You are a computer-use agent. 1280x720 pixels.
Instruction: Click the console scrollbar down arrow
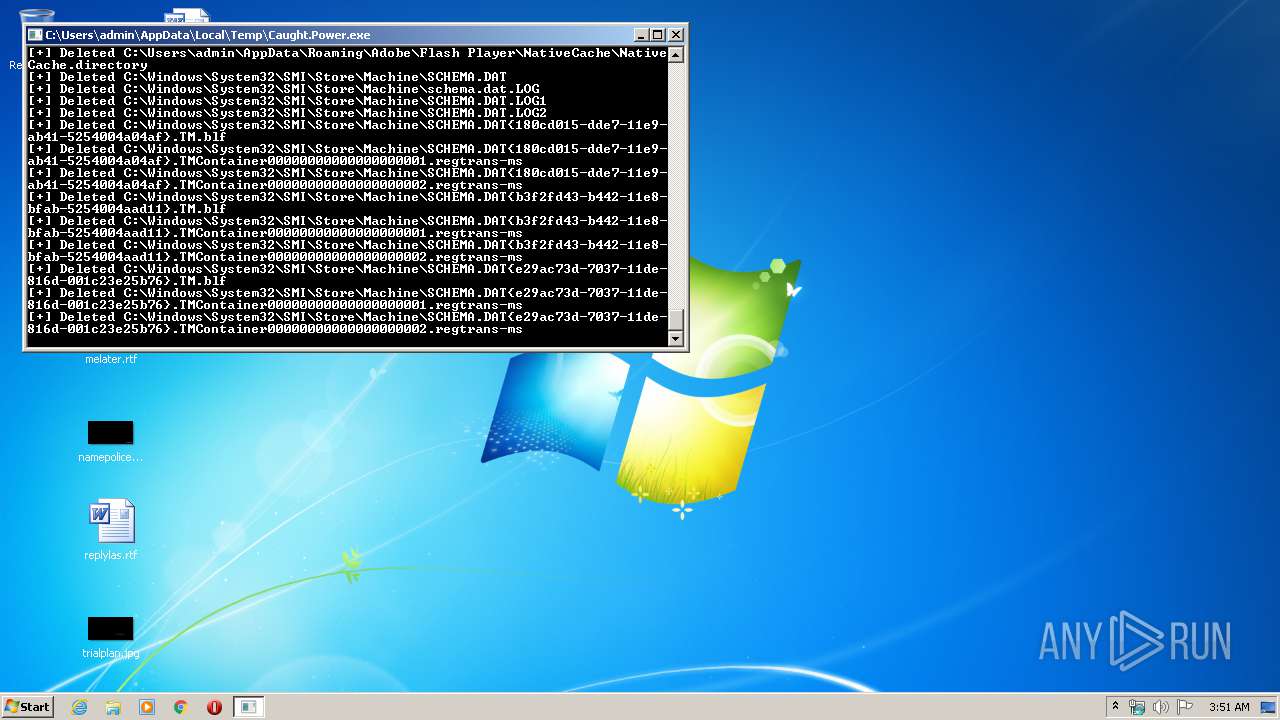coord(676,338)
